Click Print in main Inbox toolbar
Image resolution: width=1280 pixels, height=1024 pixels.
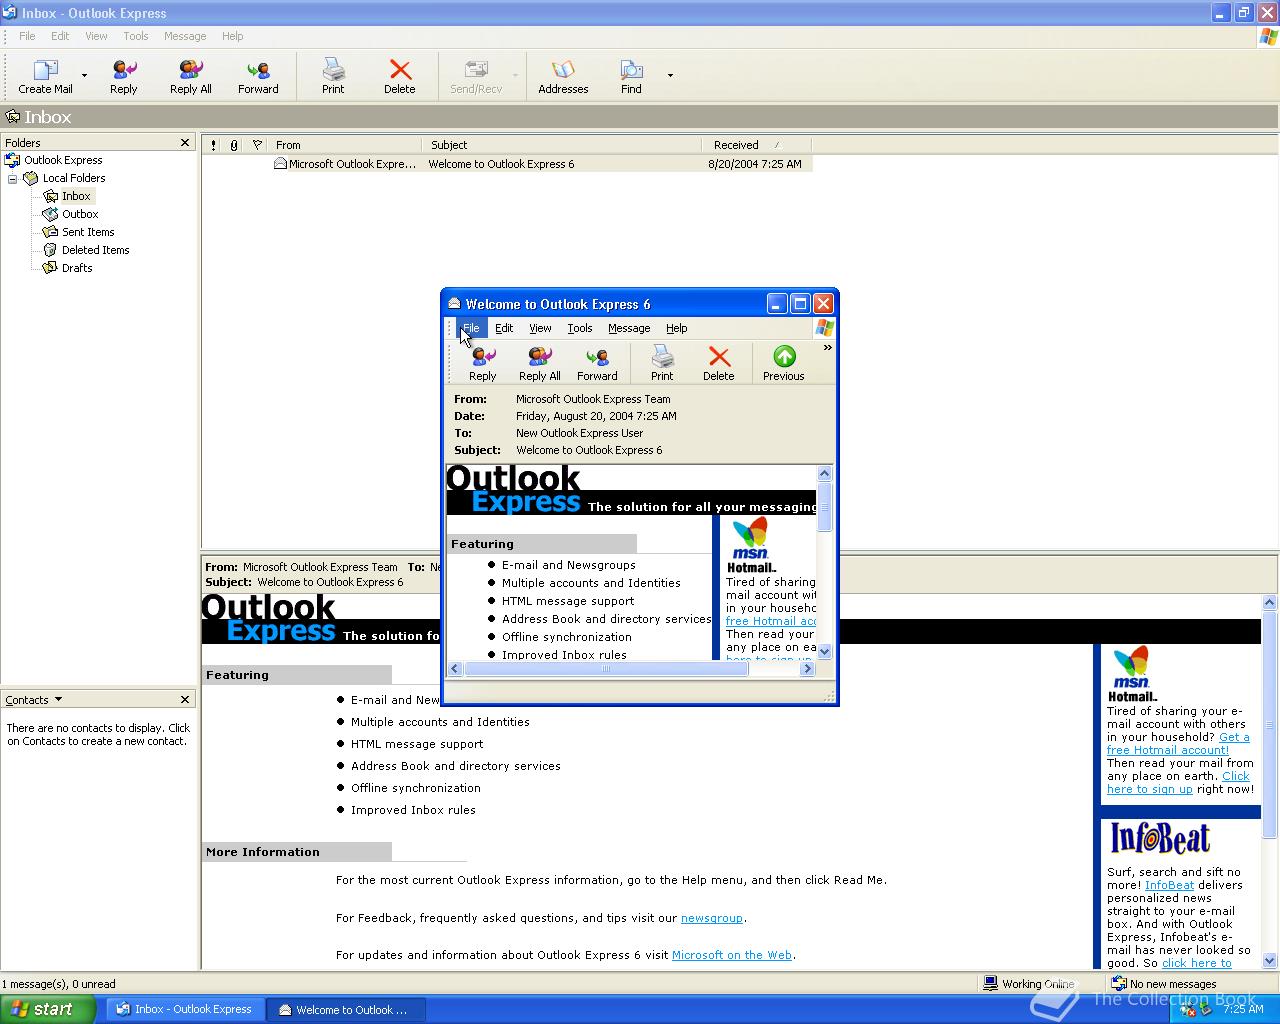click(333, 76)
